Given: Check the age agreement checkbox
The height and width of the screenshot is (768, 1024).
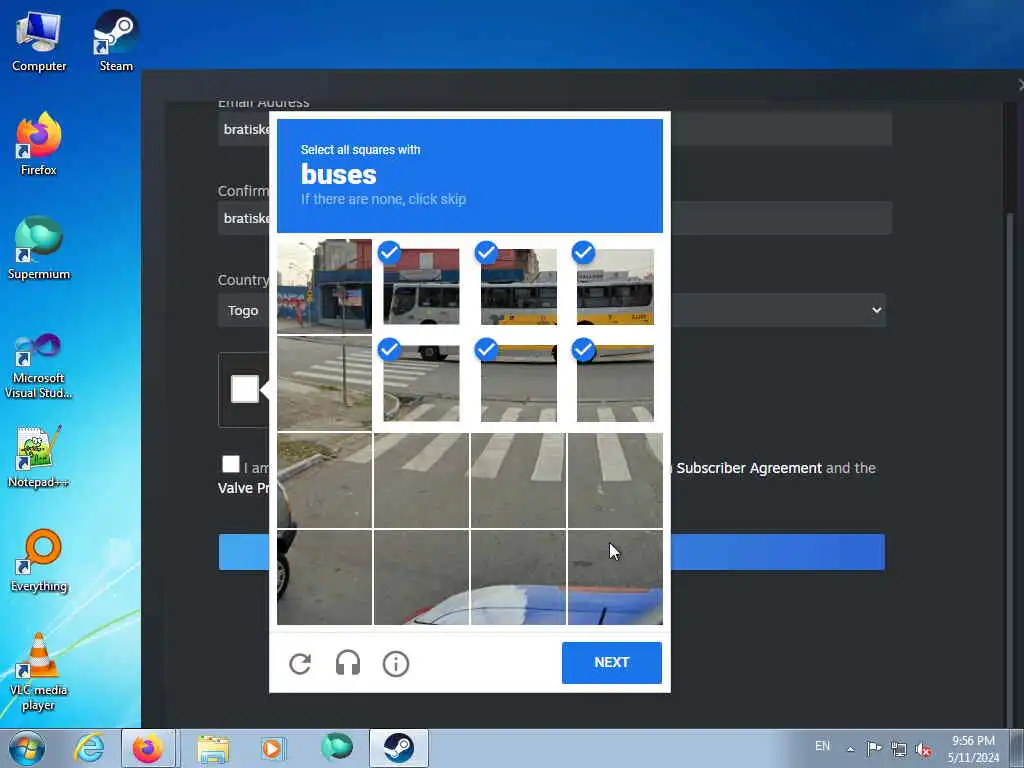Looking at the screenshot, I should 231,464.
